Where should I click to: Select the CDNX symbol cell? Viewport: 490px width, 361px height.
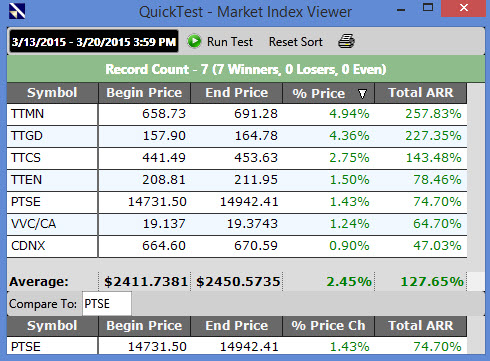(x=52, y=246)
